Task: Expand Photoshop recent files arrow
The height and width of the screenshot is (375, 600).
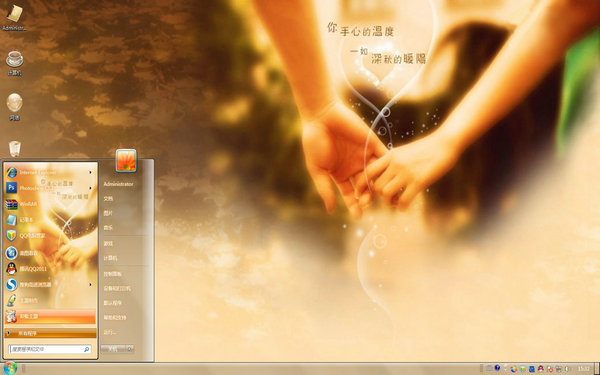Action: [91, 188]
